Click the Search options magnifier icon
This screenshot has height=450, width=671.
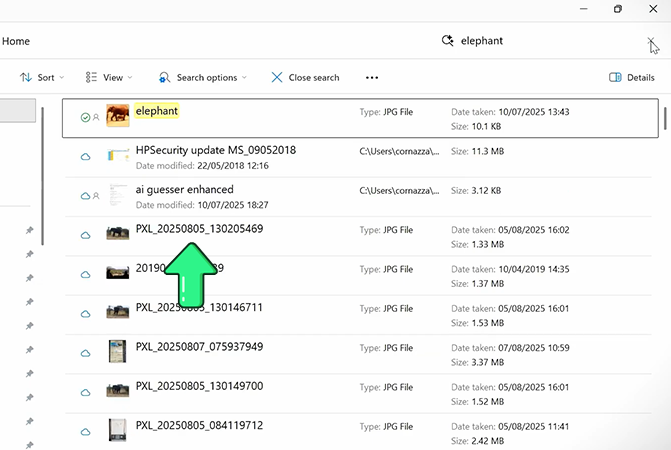(x=164, y=77)
